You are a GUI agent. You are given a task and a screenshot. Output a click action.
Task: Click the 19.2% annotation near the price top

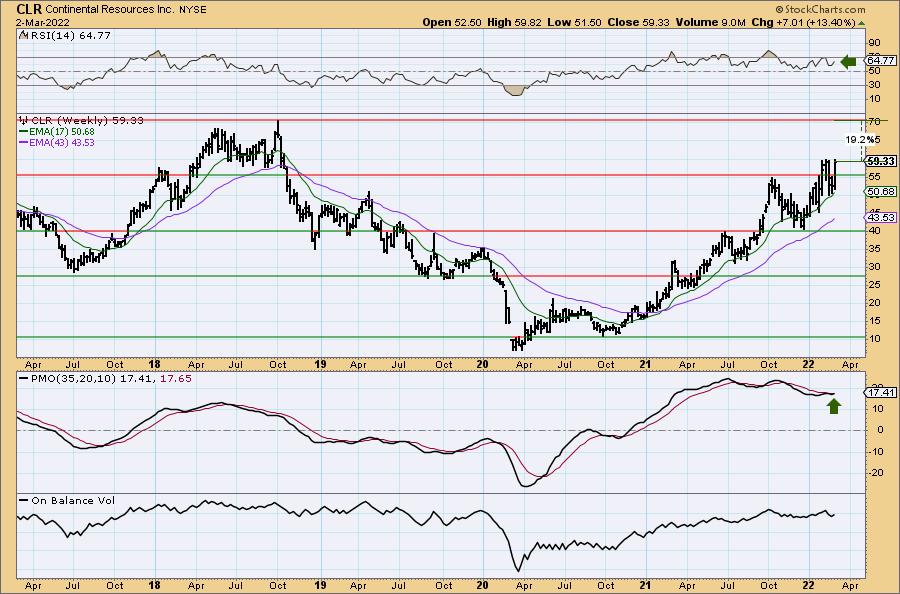(x=862, y=139)
